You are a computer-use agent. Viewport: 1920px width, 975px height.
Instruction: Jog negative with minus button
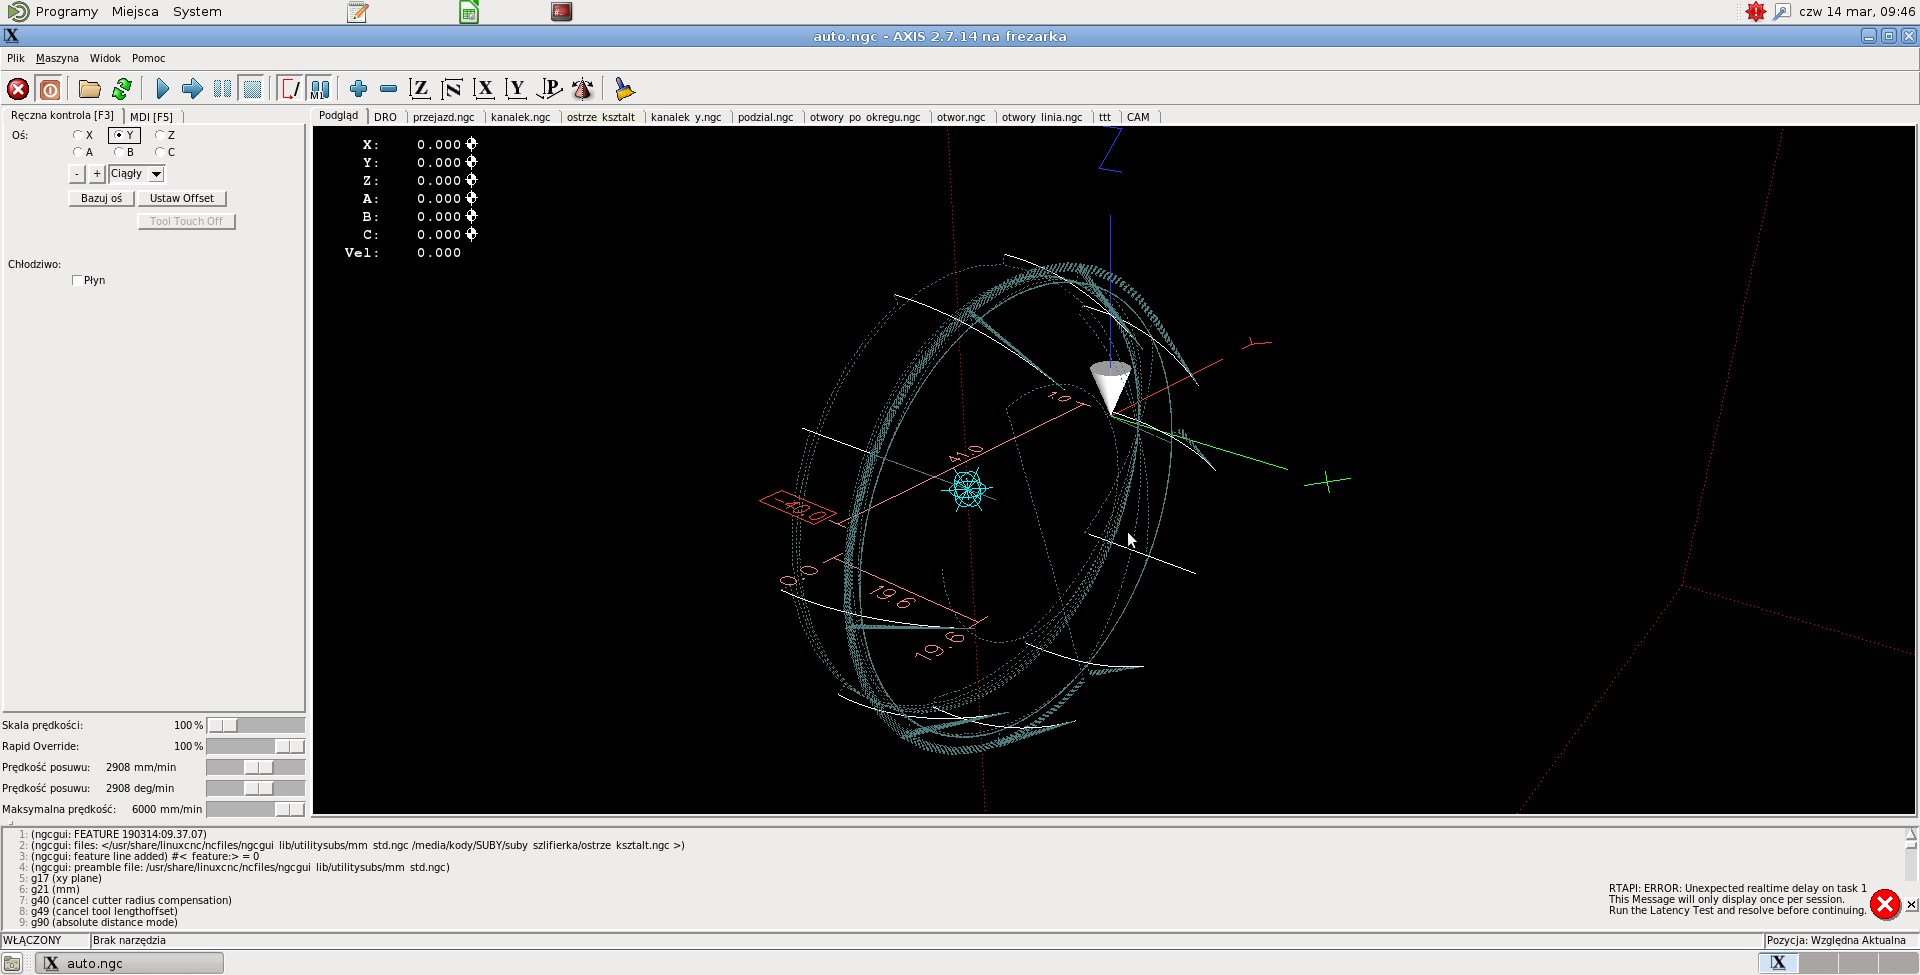coord(77,174)
